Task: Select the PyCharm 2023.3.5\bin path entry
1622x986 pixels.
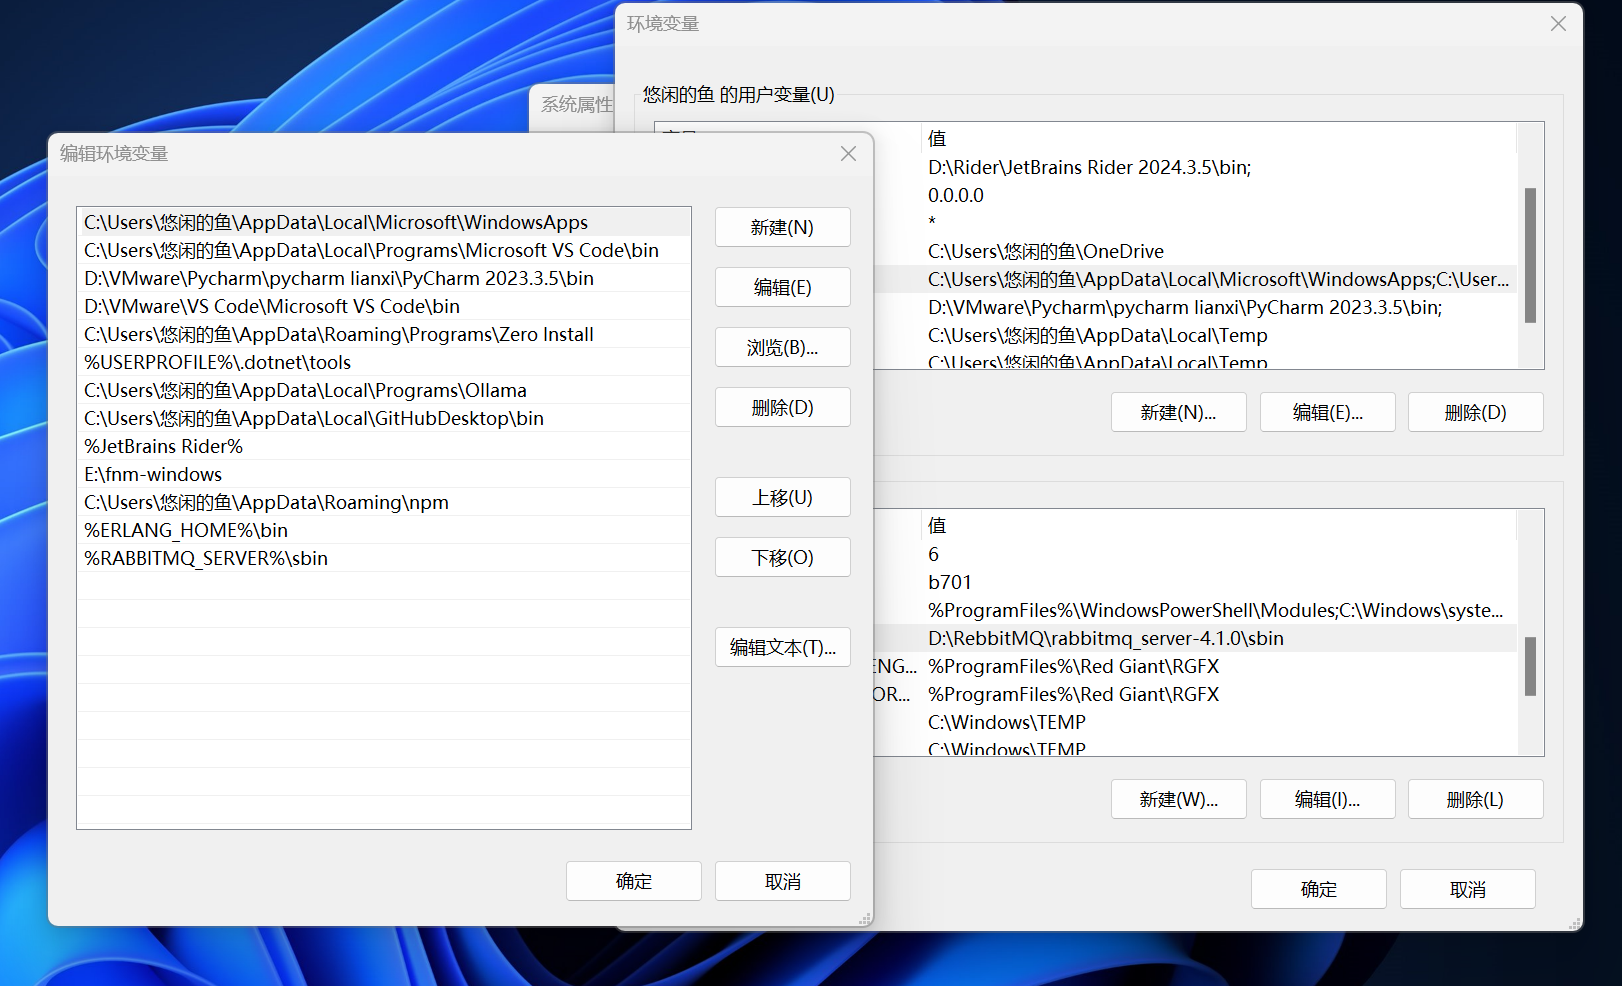Action: pos(384,278)
